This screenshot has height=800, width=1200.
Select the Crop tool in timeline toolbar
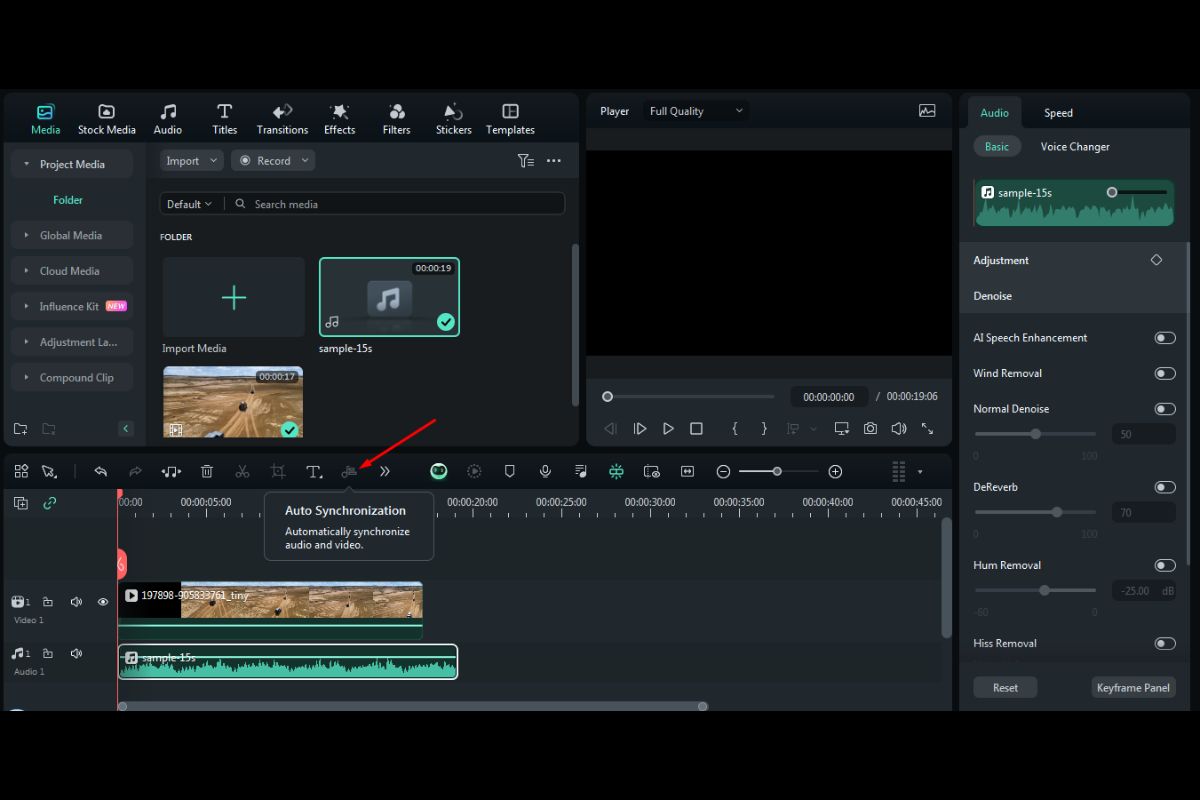[278, 472]
